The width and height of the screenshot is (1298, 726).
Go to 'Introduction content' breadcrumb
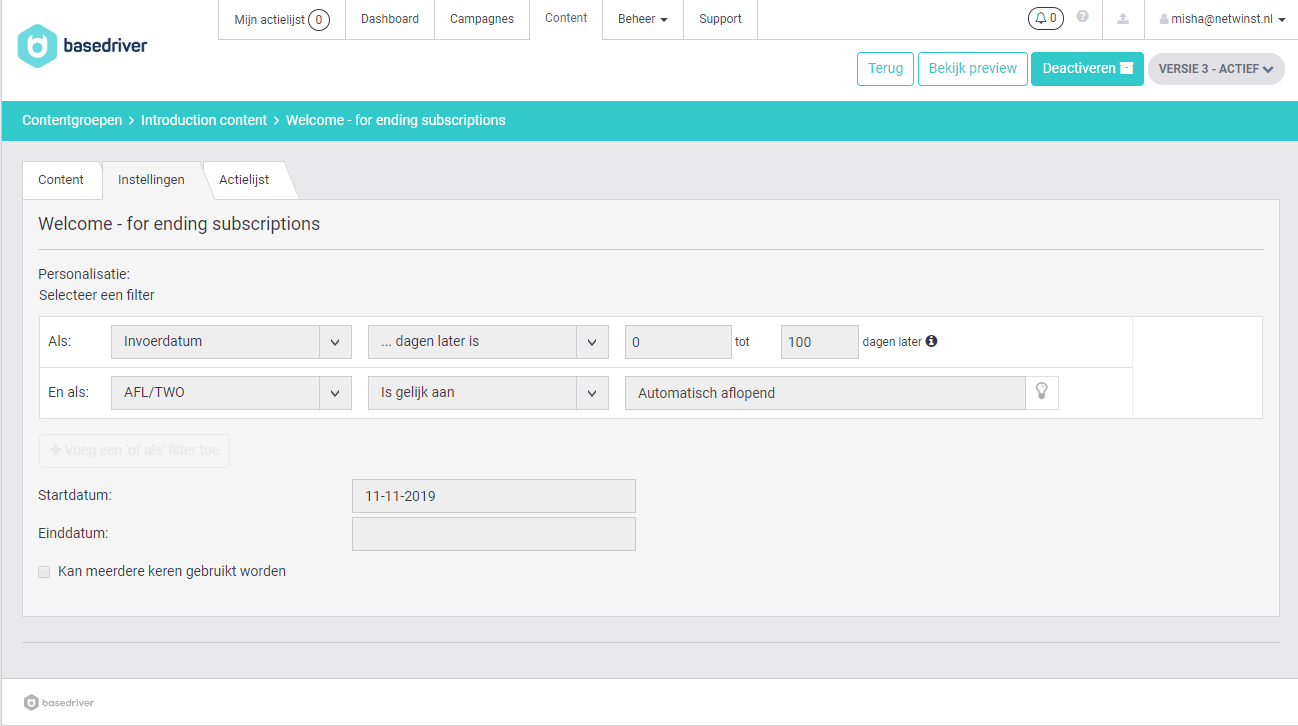tap(204, 120)
